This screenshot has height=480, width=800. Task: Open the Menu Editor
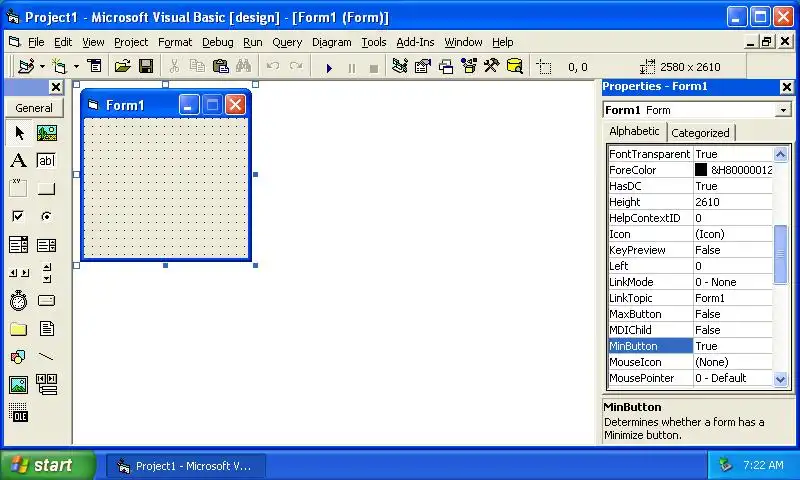pos(94,66)
